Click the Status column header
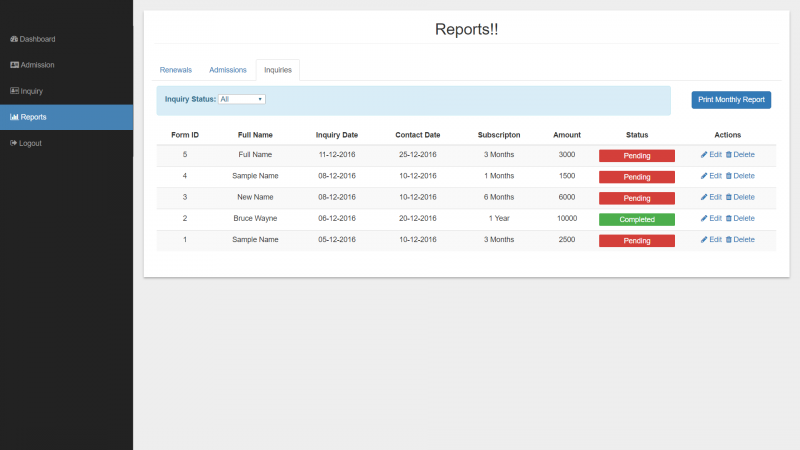Image resolution: width=800 pixels, height=450 pixels. pos(637,134)
